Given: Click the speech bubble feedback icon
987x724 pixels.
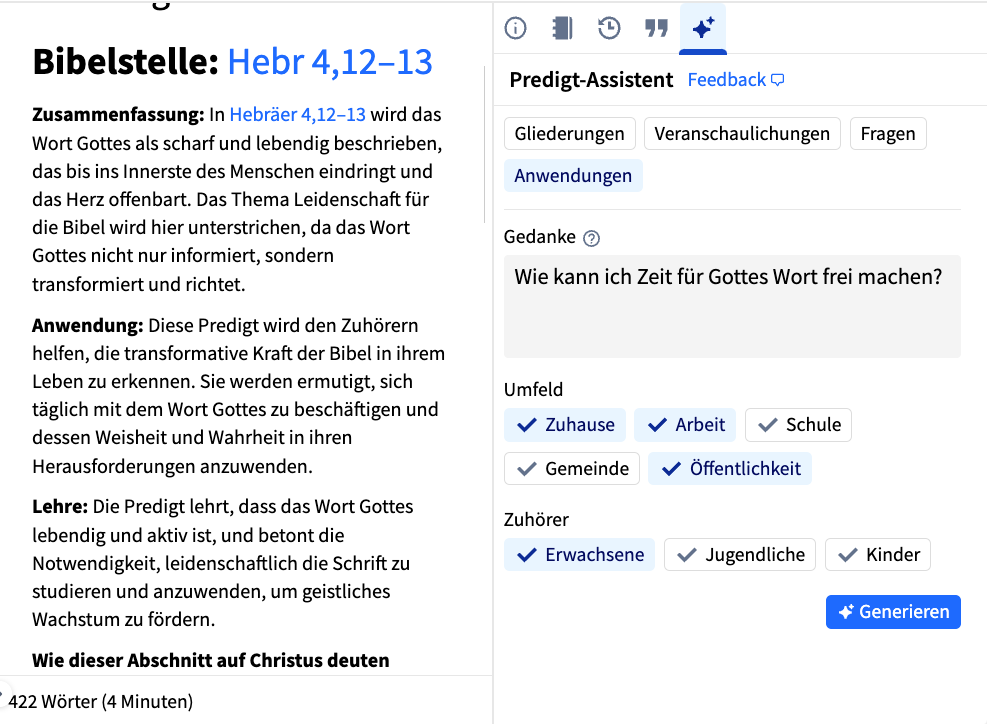Looking at the screenshot, I should tap(778, 80).
